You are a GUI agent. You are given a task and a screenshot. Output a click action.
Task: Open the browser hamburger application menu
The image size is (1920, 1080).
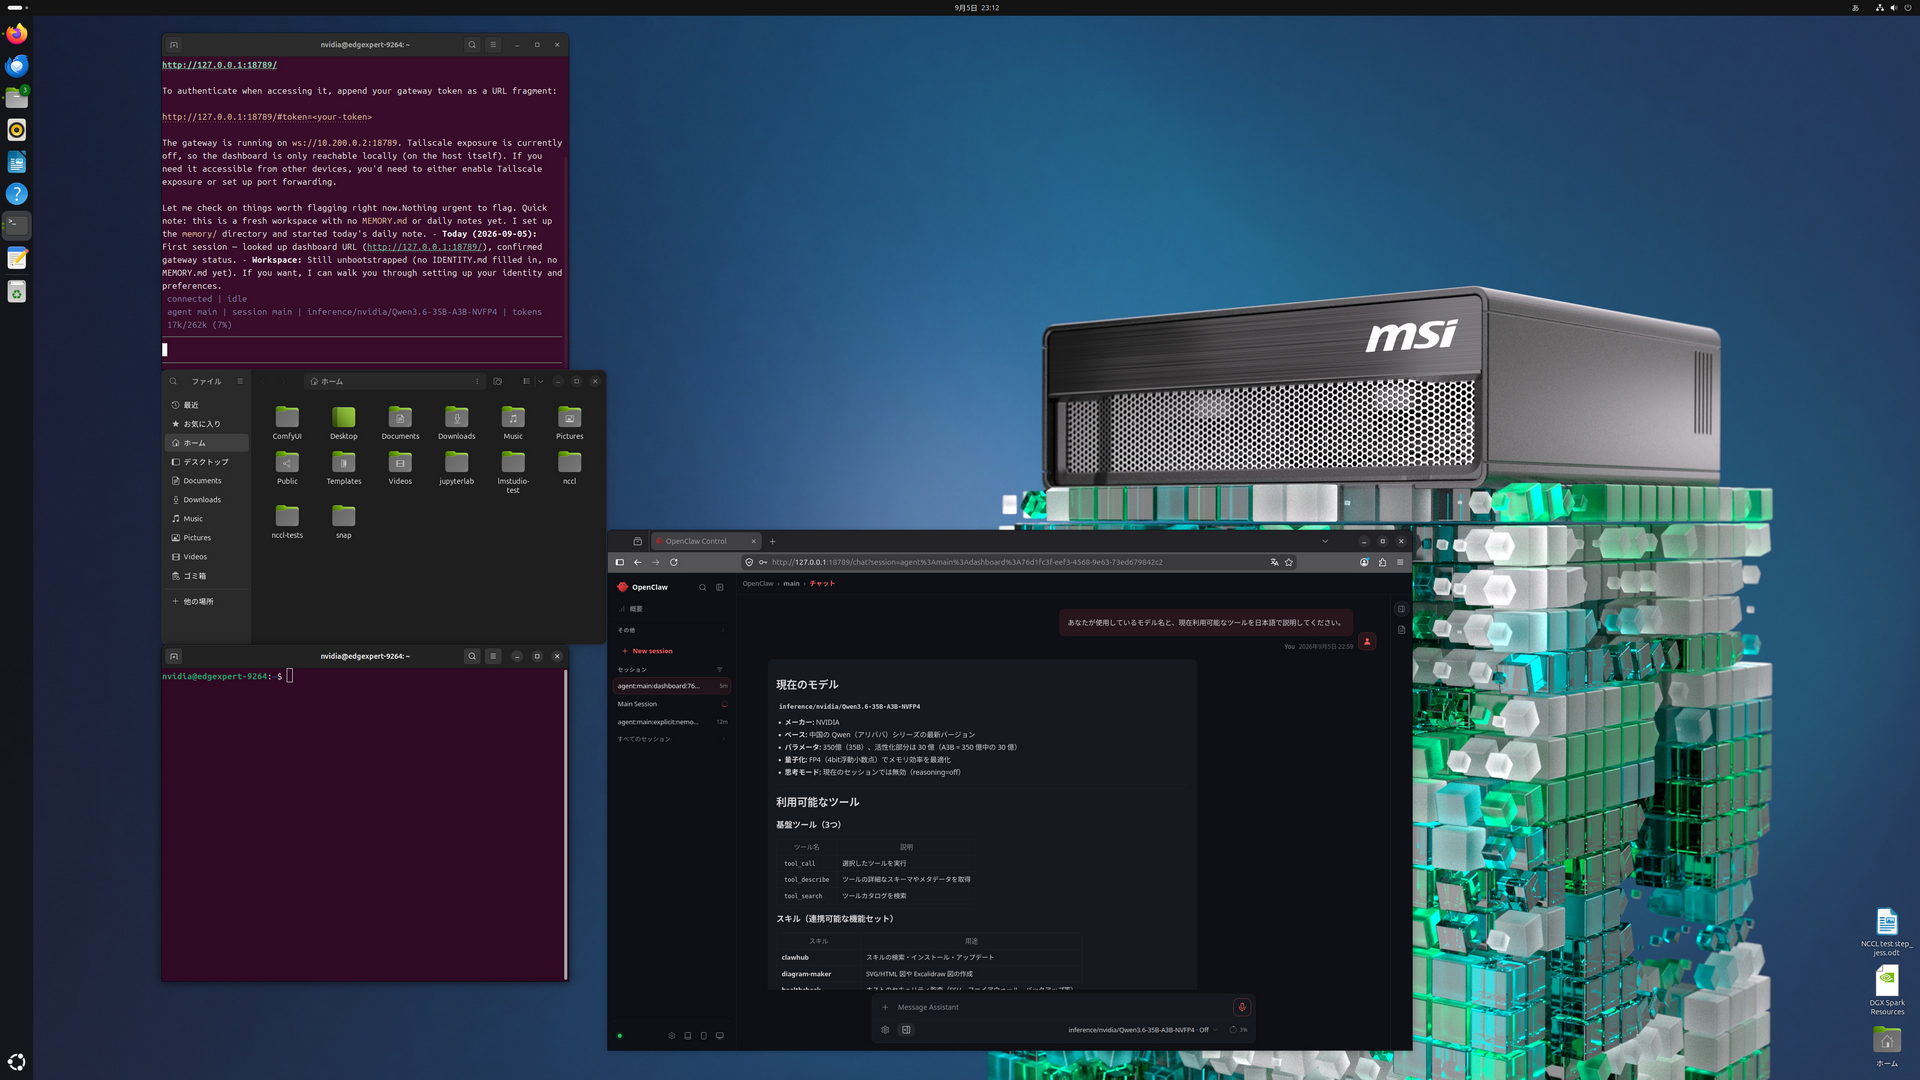click(x=1400, y=562)
